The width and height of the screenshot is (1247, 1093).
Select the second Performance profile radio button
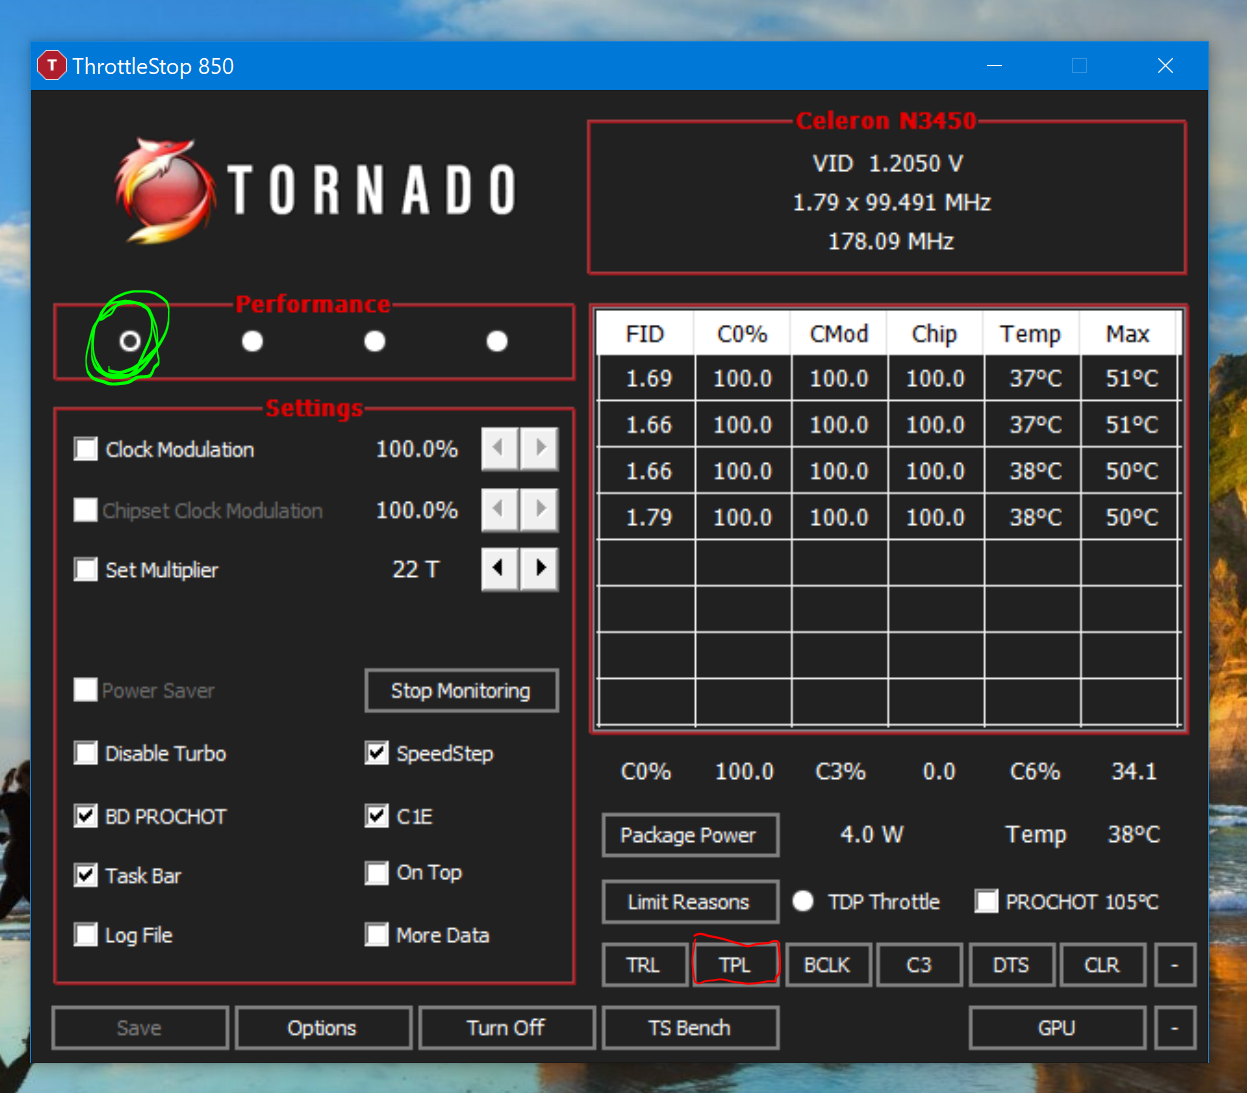click(x=253, y=341)
